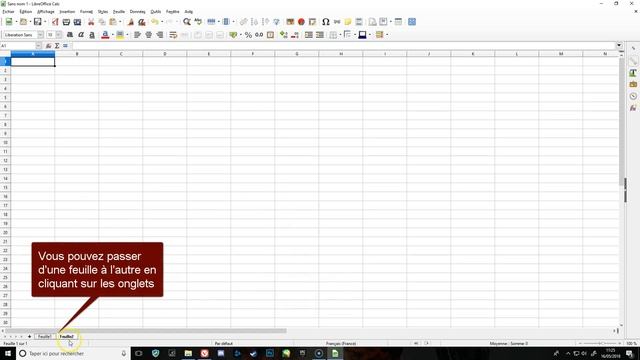Image resolution: width=640 pixels, height=360 pixels.
Task: Click Format as number 0.0 icon
Action: click(259, 35)
